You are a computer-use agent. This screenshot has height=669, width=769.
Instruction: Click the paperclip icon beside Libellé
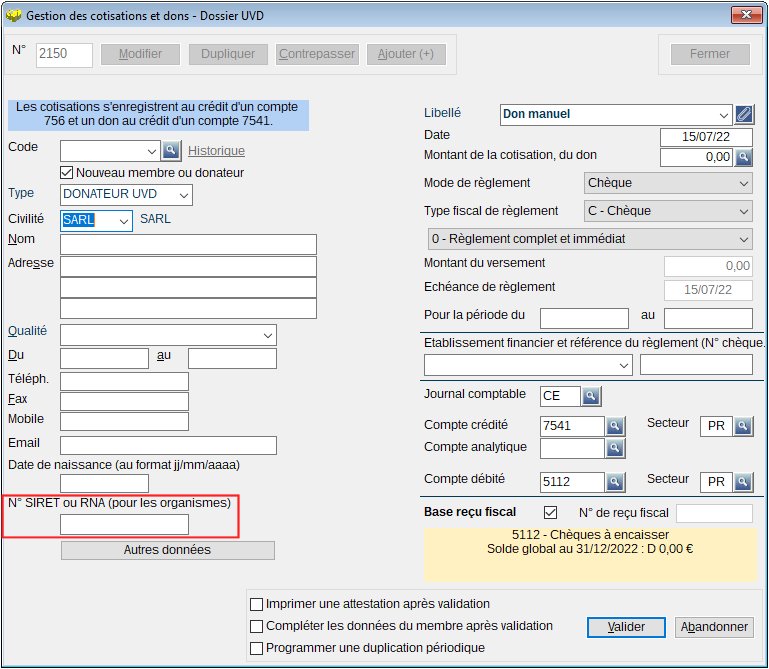[743, 115]
